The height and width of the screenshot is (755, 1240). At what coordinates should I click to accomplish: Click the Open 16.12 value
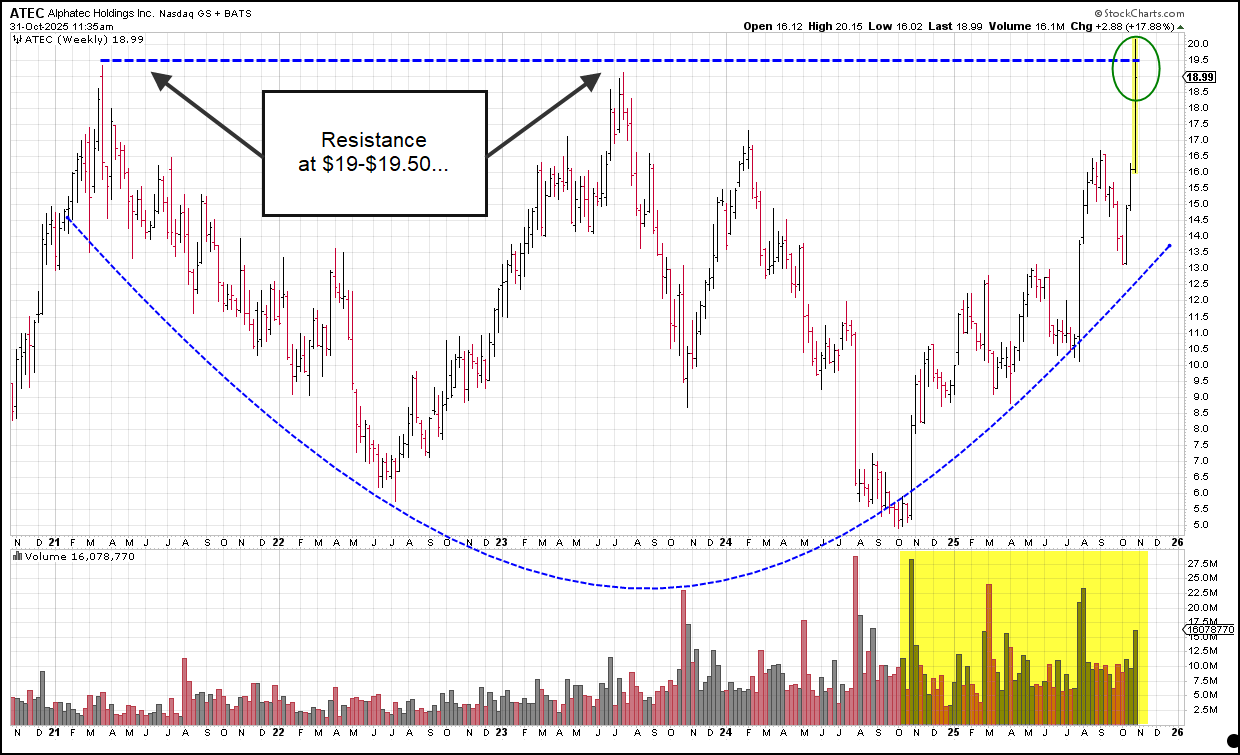pyautogui.click(x=774, y=26)
